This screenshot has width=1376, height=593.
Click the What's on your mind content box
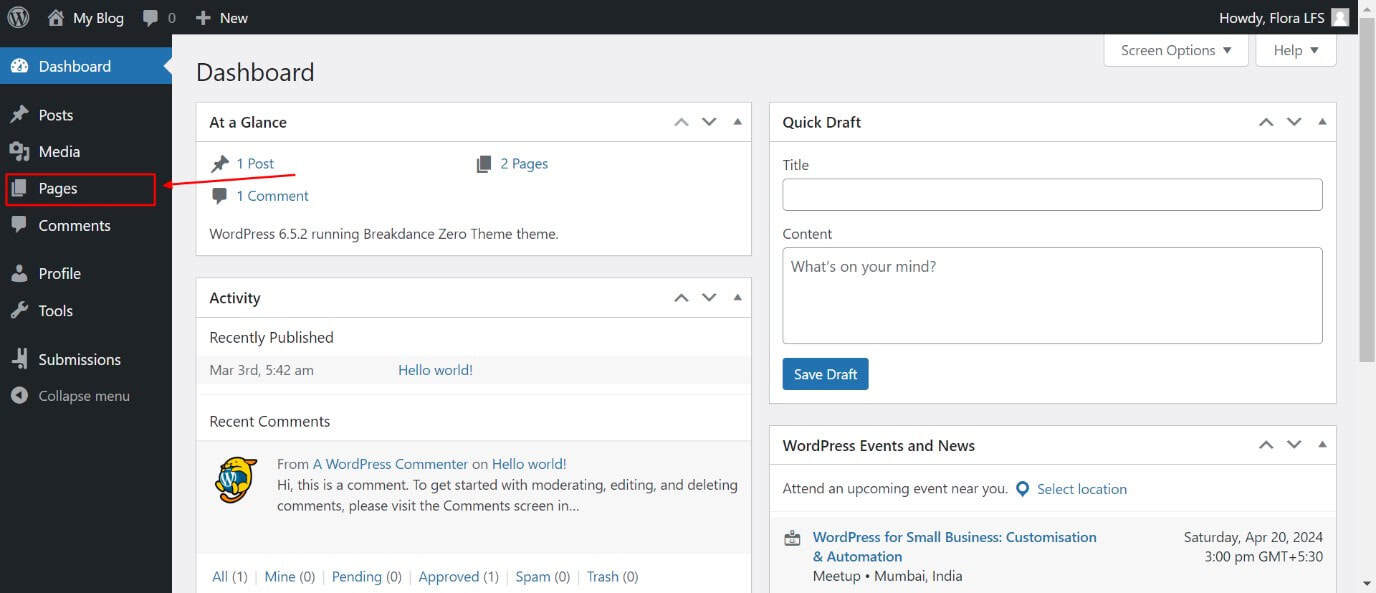click(1052, 295)
